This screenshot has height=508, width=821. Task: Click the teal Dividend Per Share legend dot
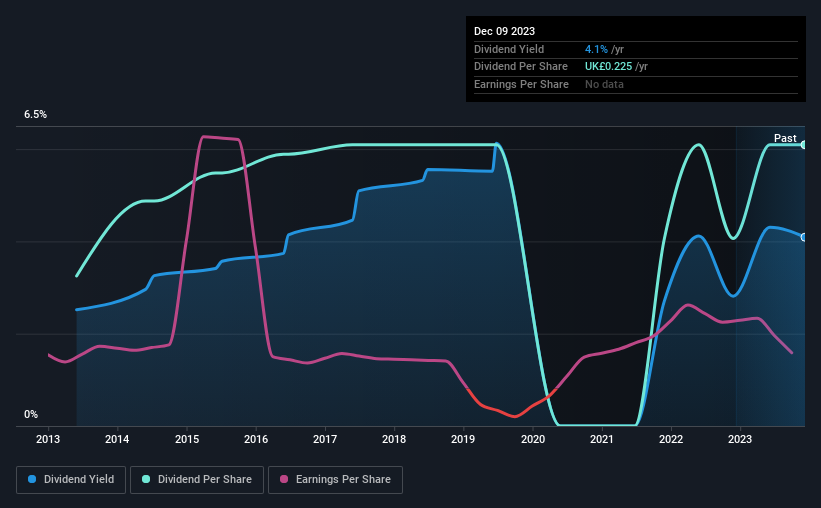coord(146,479)
